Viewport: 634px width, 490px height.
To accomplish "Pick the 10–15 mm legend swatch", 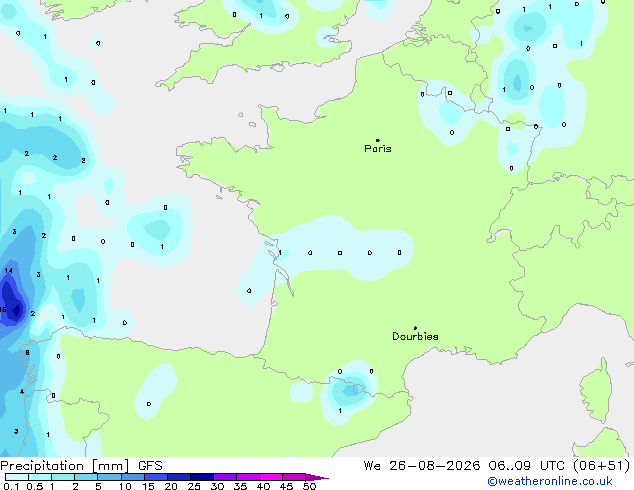I will click(x=132, y=477).
